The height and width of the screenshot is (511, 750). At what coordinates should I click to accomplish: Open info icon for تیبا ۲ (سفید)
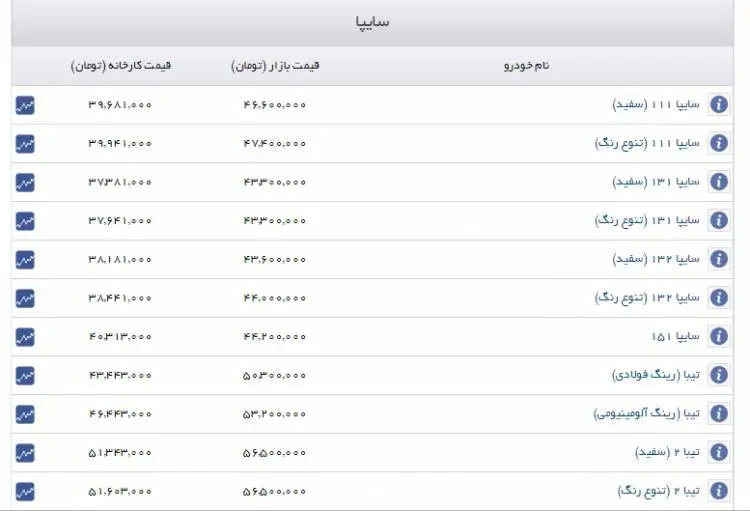click(718, 453)
